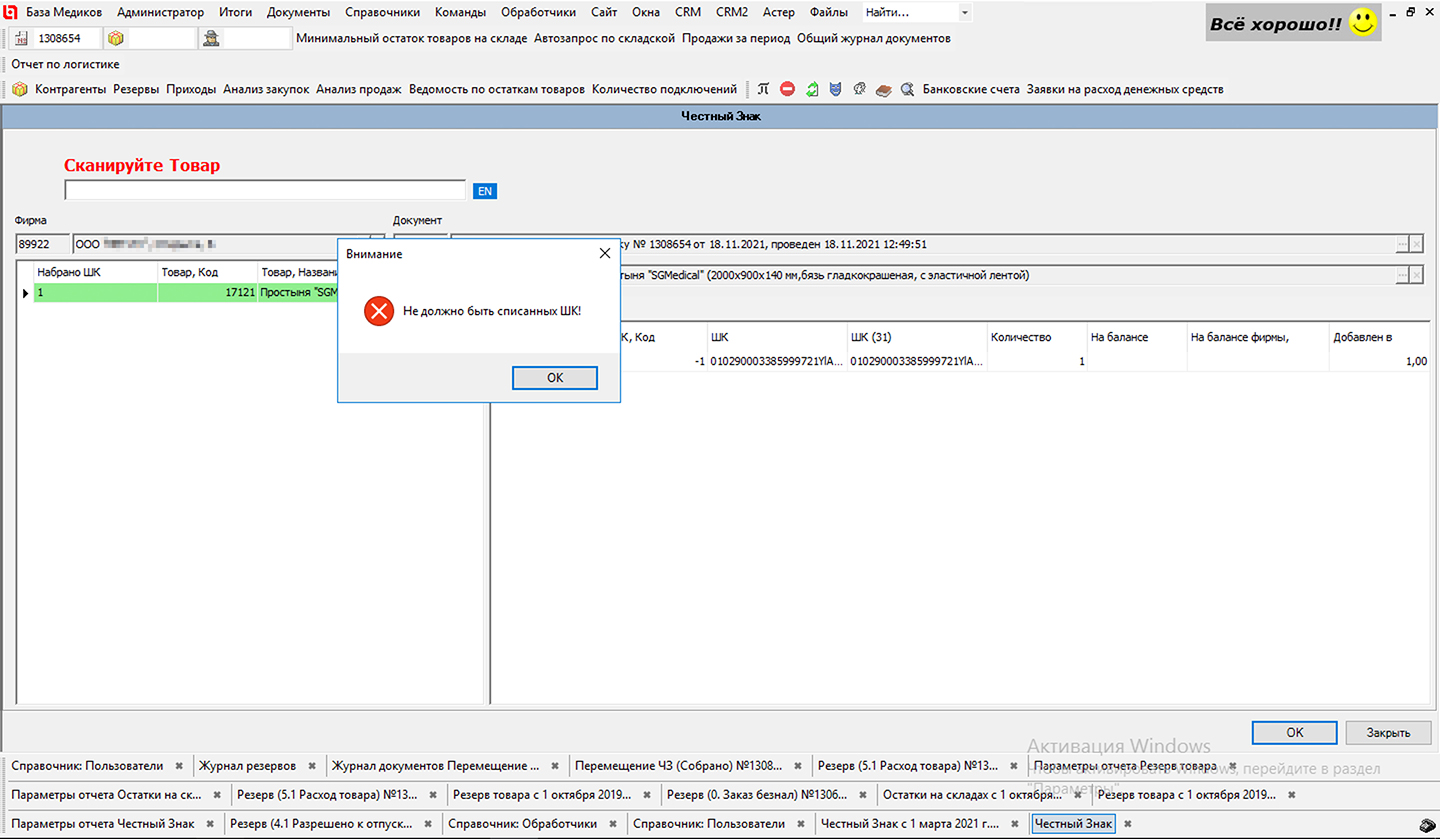Open ellipsis selector on the SGMedical product field
This screenshot has width=1440, height=839.
point(1402,275)
